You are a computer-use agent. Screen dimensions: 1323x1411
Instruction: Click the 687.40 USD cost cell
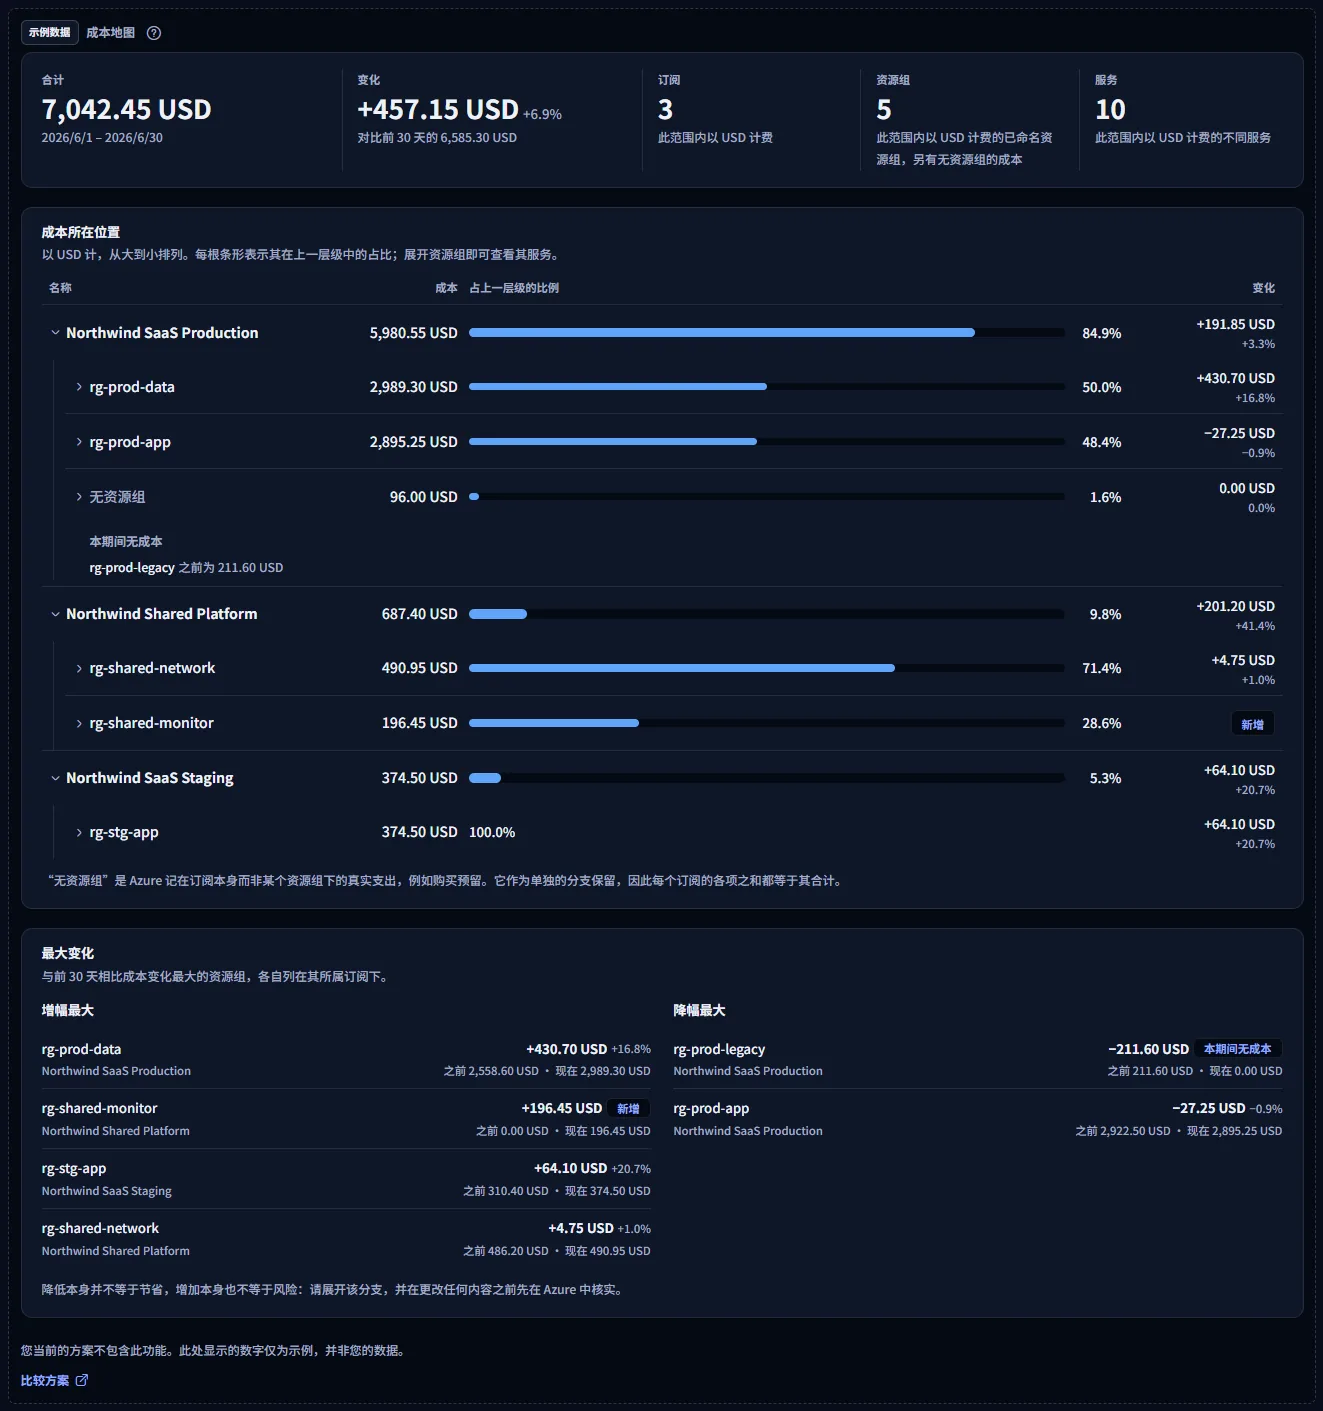(419, 614)
